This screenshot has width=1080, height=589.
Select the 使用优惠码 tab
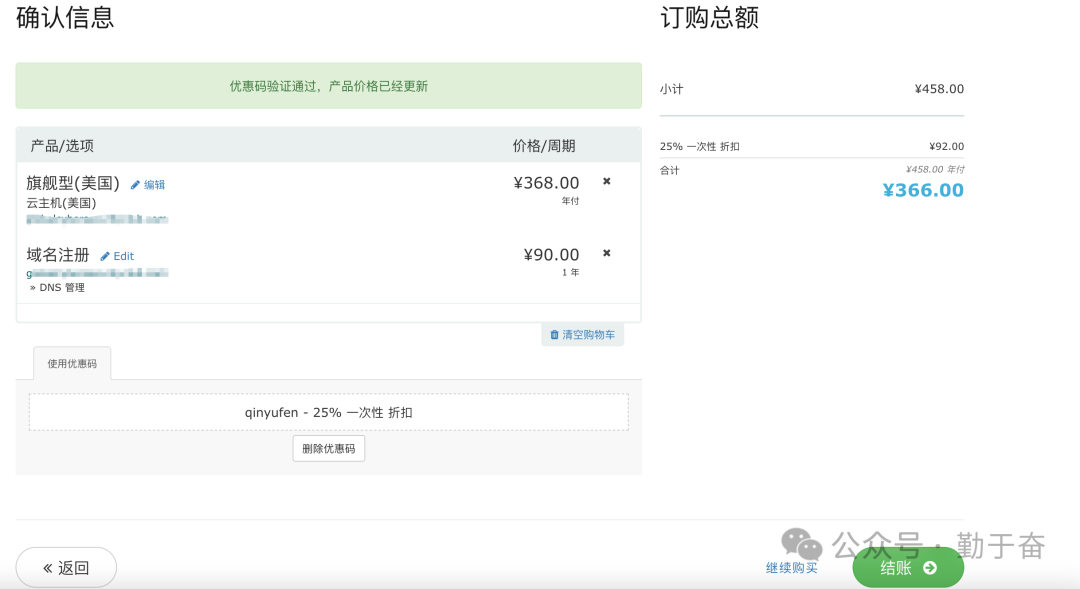click(x=72, y=364)
